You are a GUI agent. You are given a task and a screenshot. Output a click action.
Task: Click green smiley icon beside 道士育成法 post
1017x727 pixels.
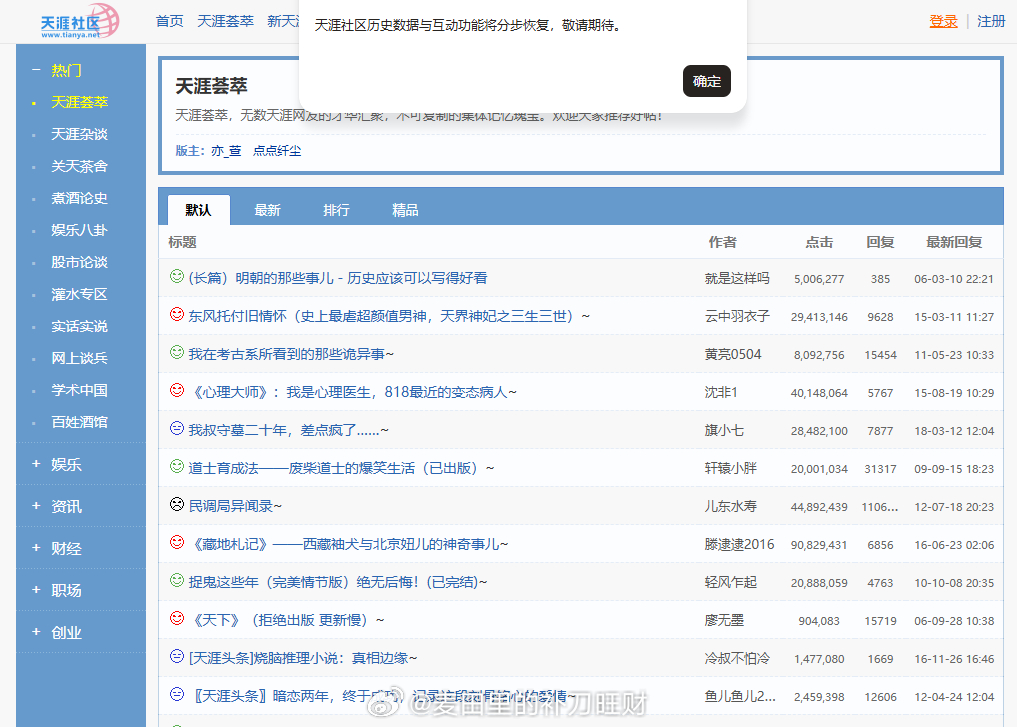pos(177,466)
